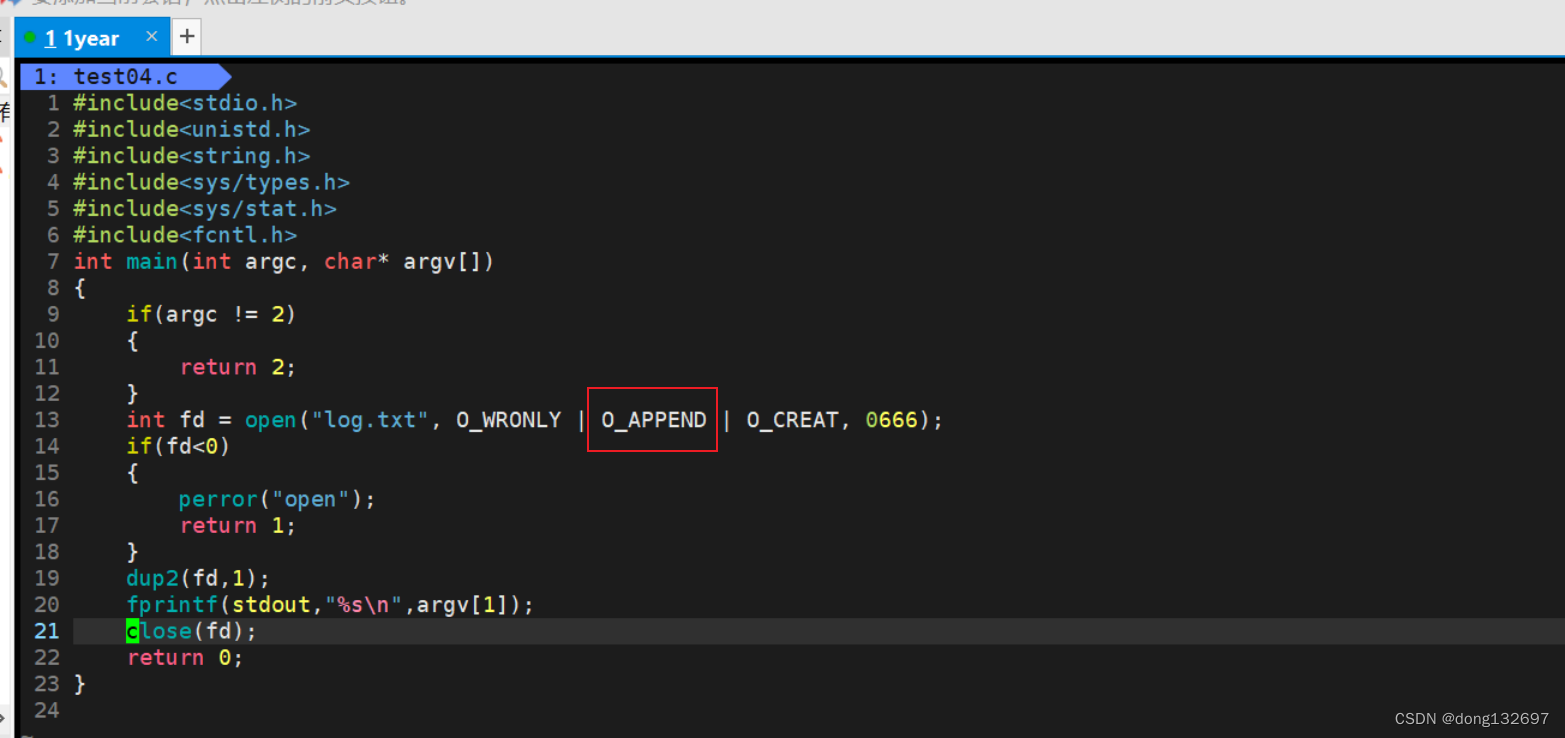Click the #include<unistd.h> line
1565x738 pixels.
[x=192, y=129]
